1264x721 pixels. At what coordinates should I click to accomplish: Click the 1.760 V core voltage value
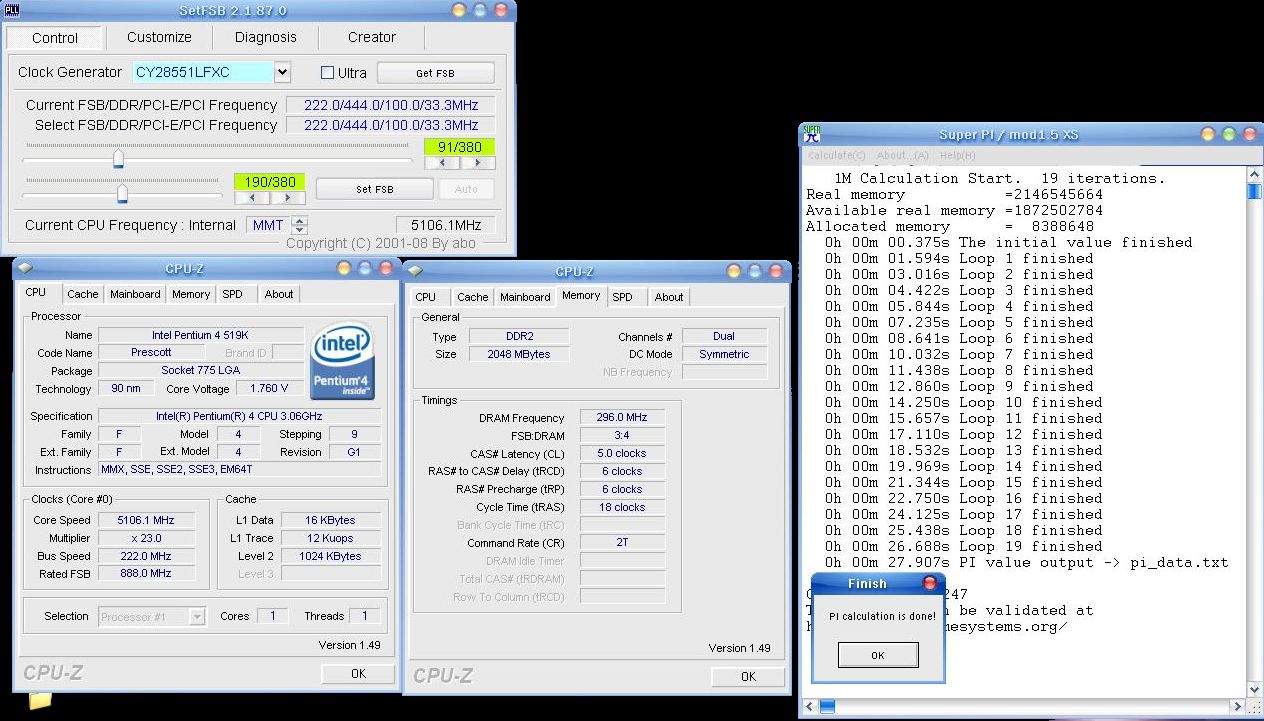(x=270, y=388)
